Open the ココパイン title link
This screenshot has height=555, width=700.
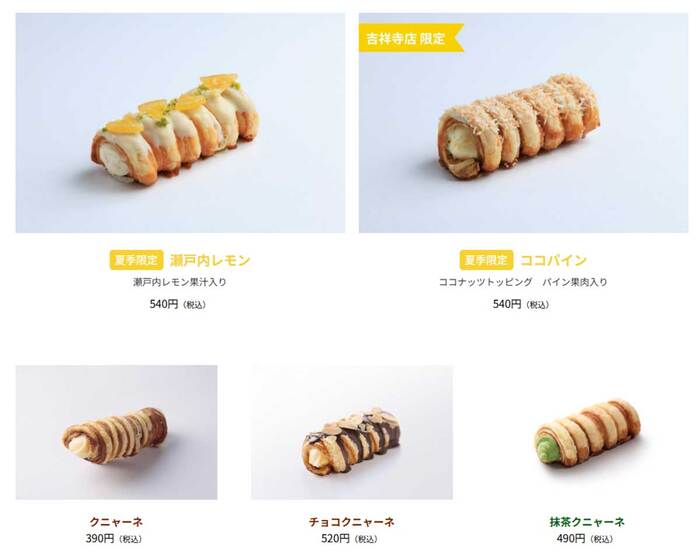click(x=553, y=260)
